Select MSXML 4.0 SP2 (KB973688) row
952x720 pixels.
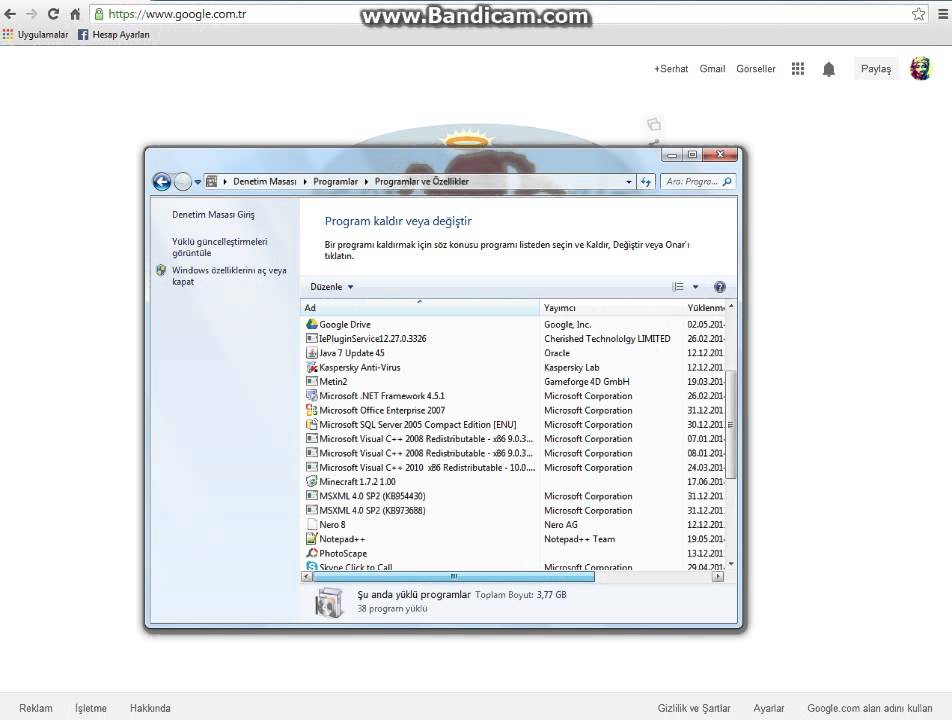pos(515,511)
